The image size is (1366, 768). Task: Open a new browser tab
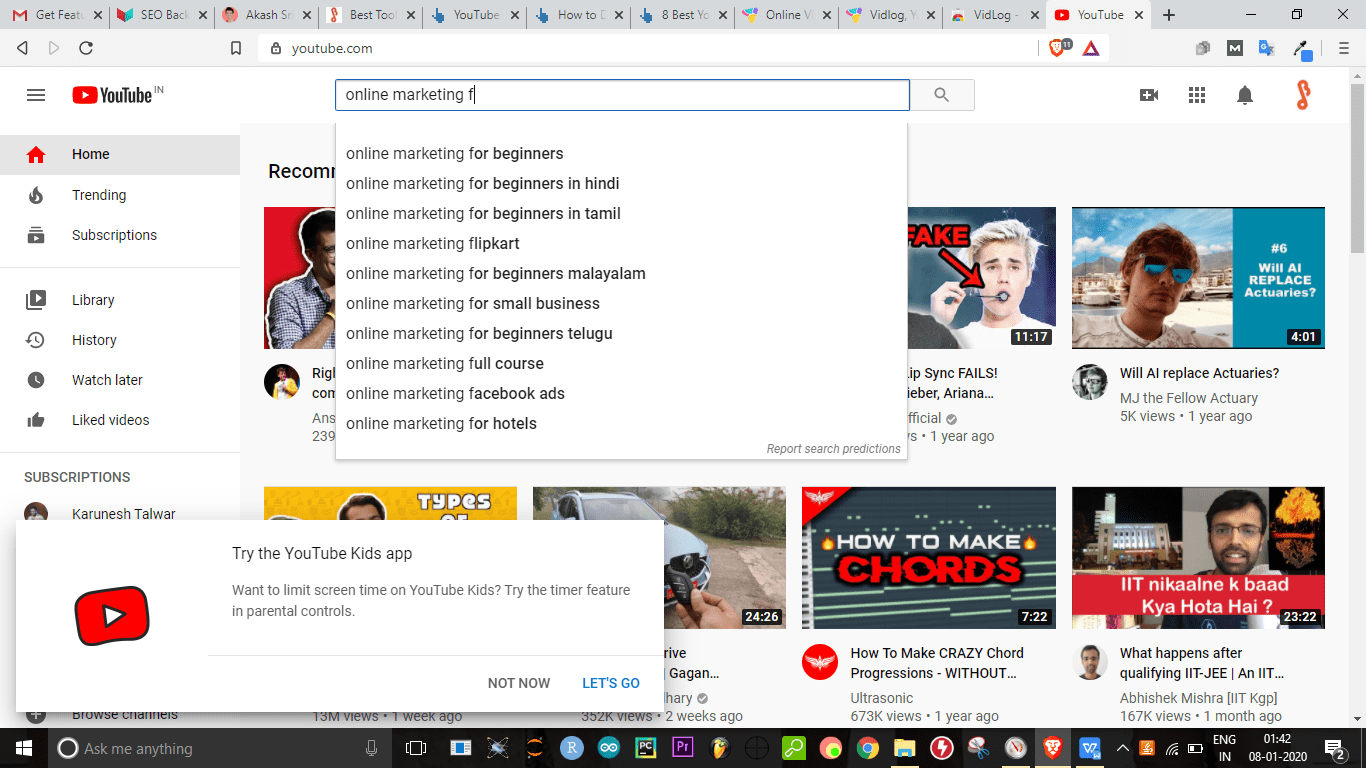click(1169, 15)
